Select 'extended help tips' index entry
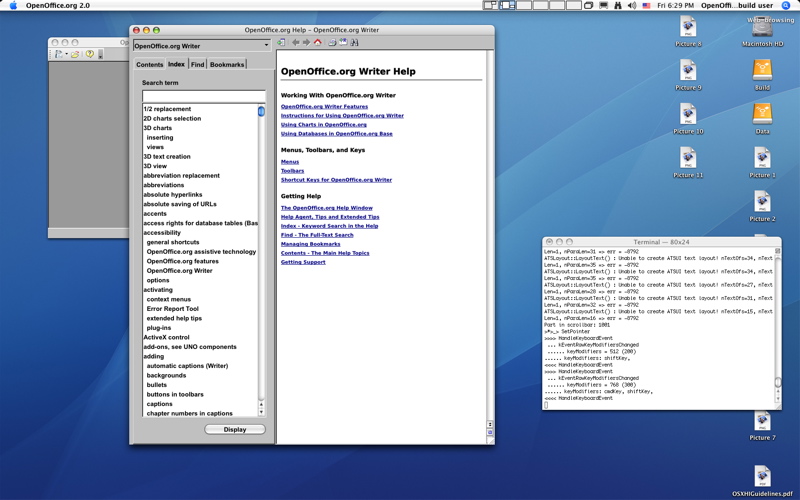 [174, 318]
